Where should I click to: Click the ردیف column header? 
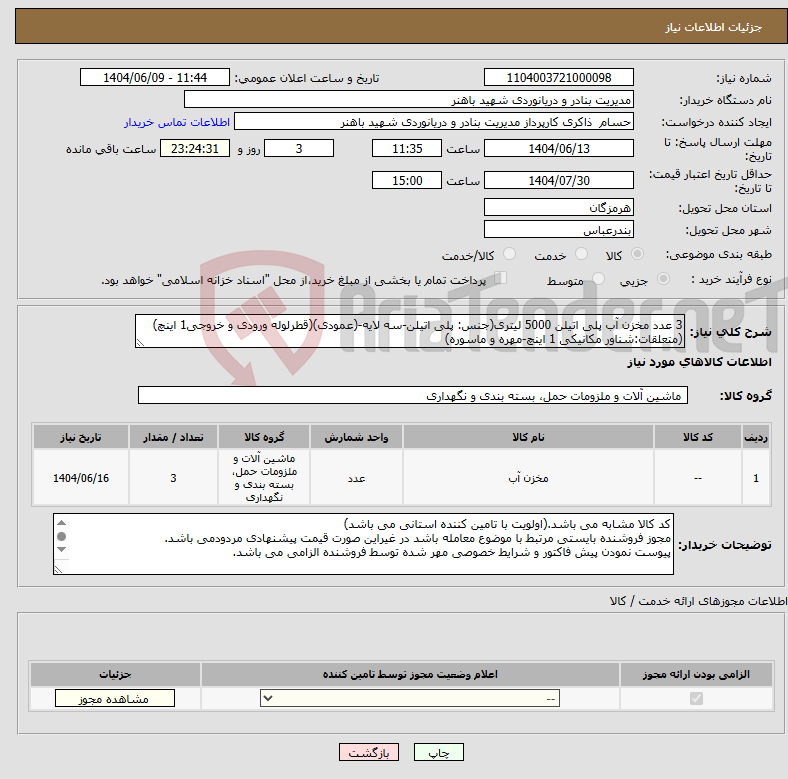[756, 437]
